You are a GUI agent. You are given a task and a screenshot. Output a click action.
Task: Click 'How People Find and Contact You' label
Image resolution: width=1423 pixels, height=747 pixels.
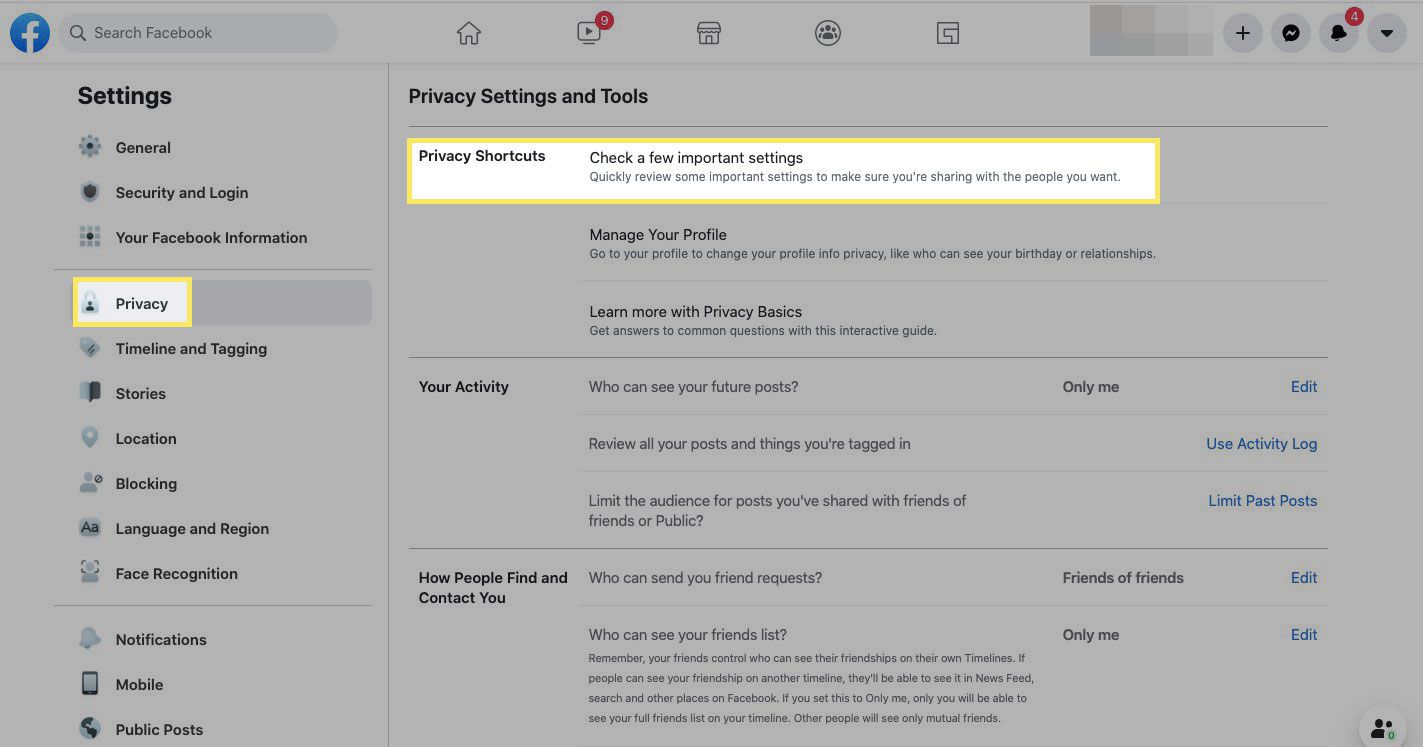tap(493, 588)
